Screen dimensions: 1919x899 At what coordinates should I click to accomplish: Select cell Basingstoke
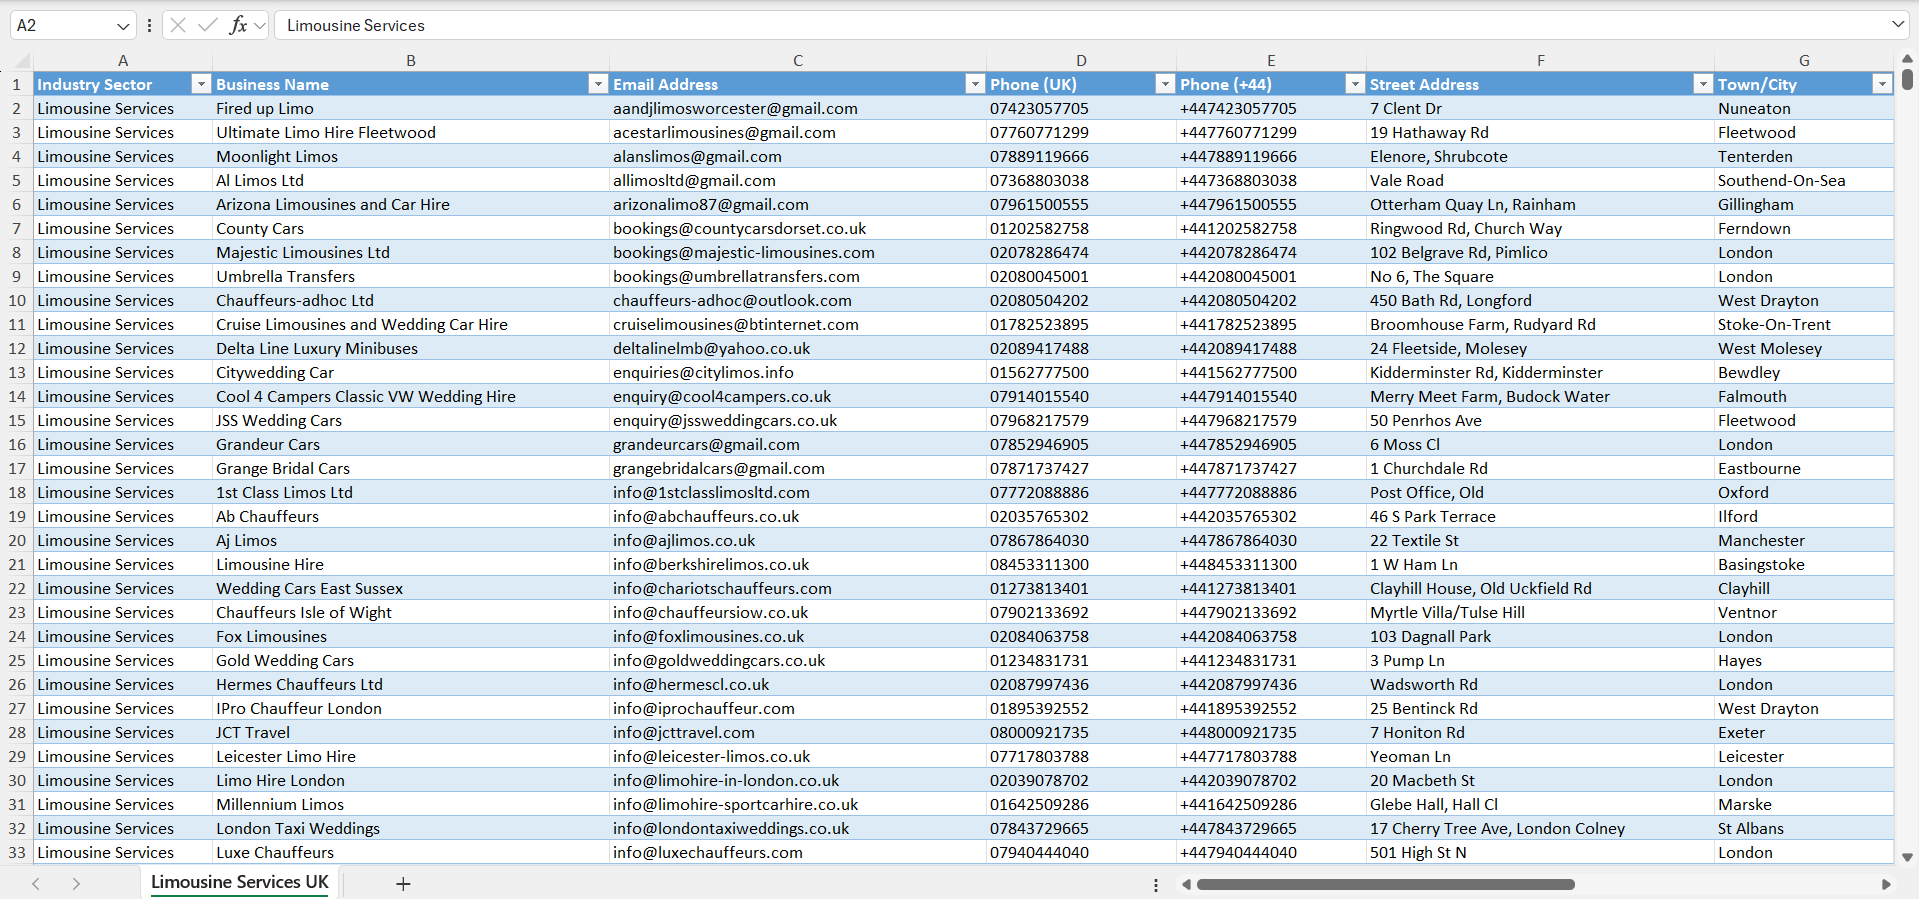pyautogui.click(x=1804, y=564)
